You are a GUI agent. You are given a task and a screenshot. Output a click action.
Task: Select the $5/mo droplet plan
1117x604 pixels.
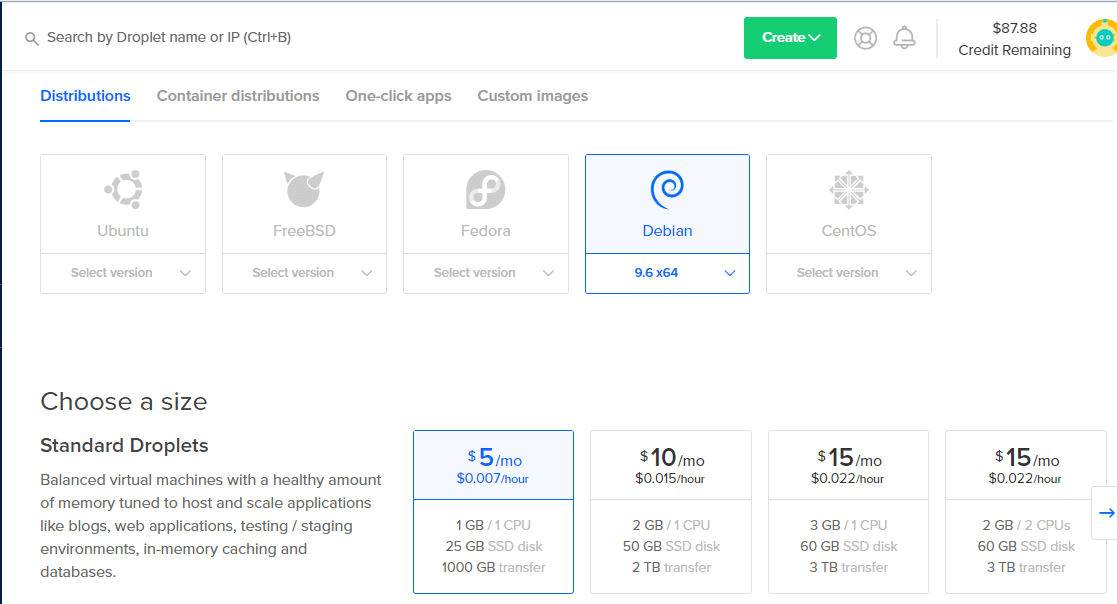(493, 511)
